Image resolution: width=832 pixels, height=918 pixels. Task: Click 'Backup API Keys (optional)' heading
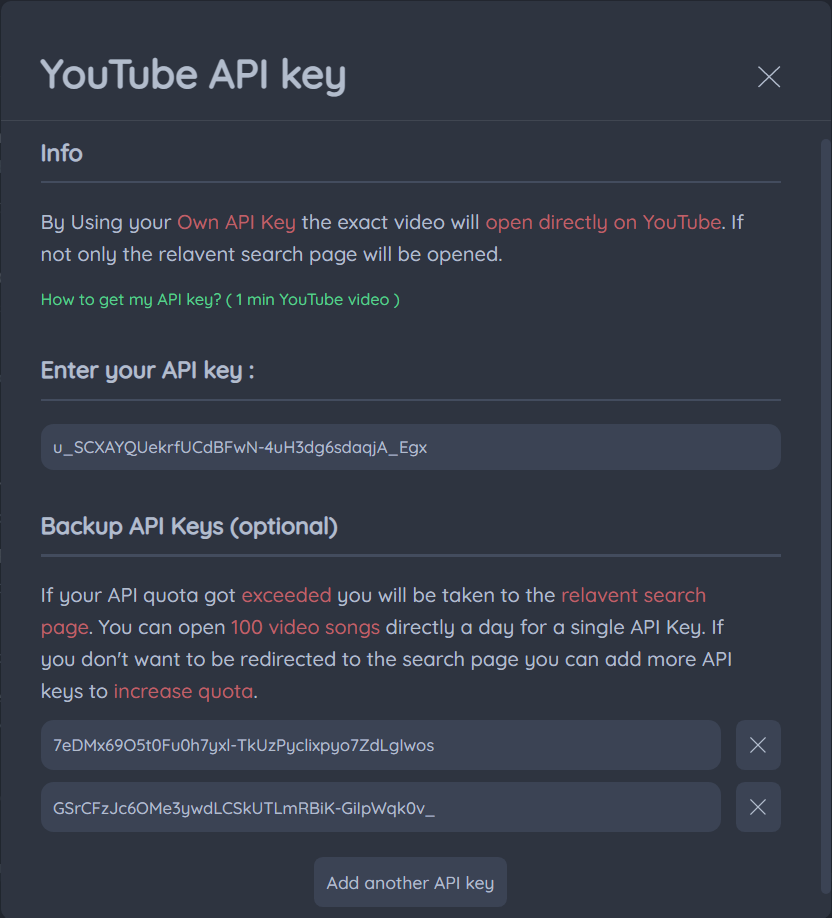click(189, 526)
